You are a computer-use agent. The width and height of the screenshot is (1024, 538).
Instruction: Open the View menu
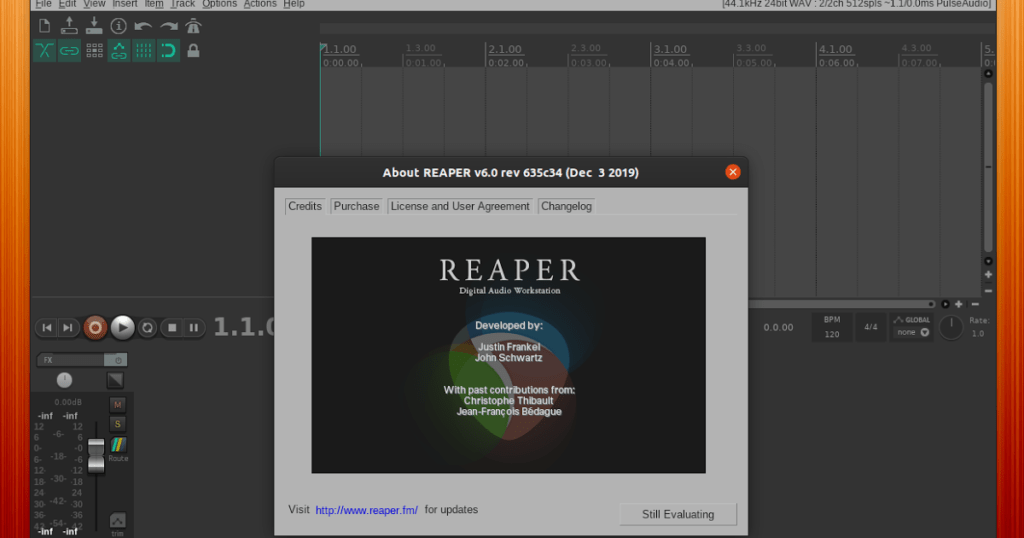coord(94,4)
